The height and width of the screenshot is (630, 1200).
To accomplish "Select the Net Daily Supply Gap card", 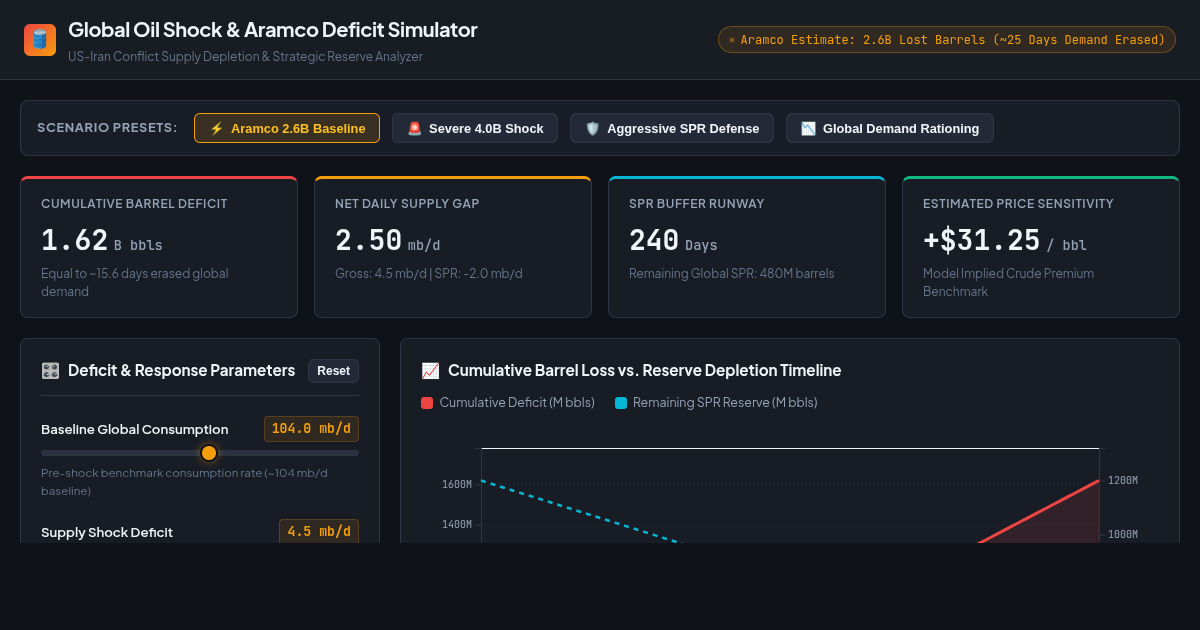I will 453,247.
